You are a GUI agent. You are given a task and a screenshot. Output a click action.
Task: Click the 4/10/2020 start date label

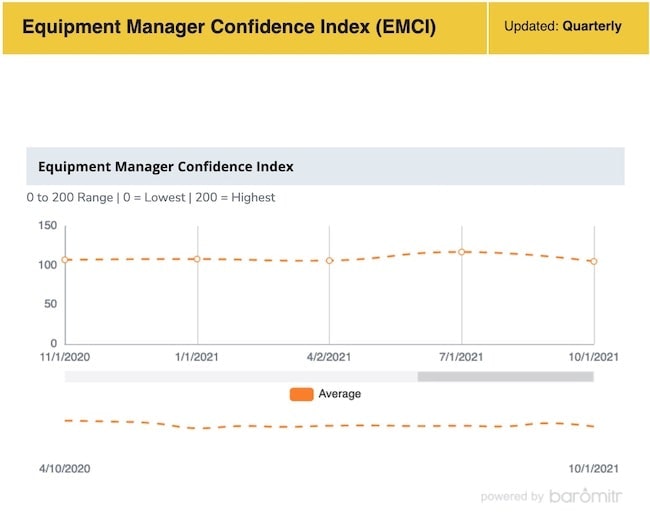65,468
